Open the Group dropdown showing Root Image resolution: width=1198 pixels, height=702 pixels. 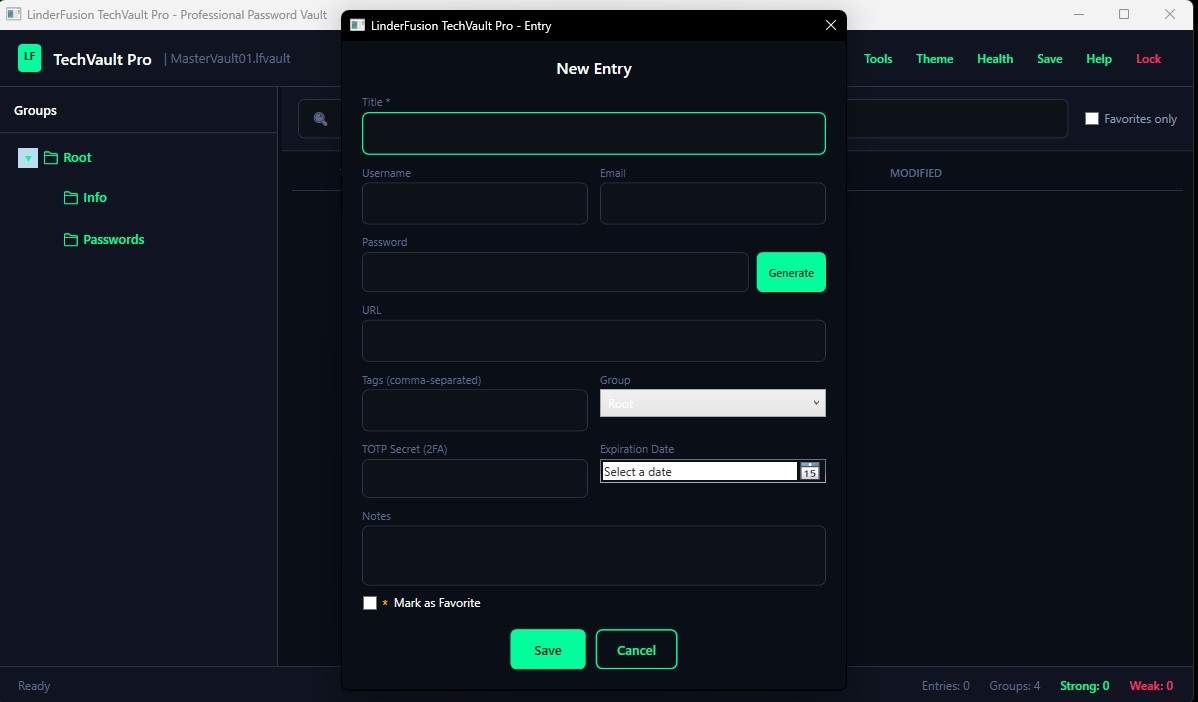coord(712,403)
